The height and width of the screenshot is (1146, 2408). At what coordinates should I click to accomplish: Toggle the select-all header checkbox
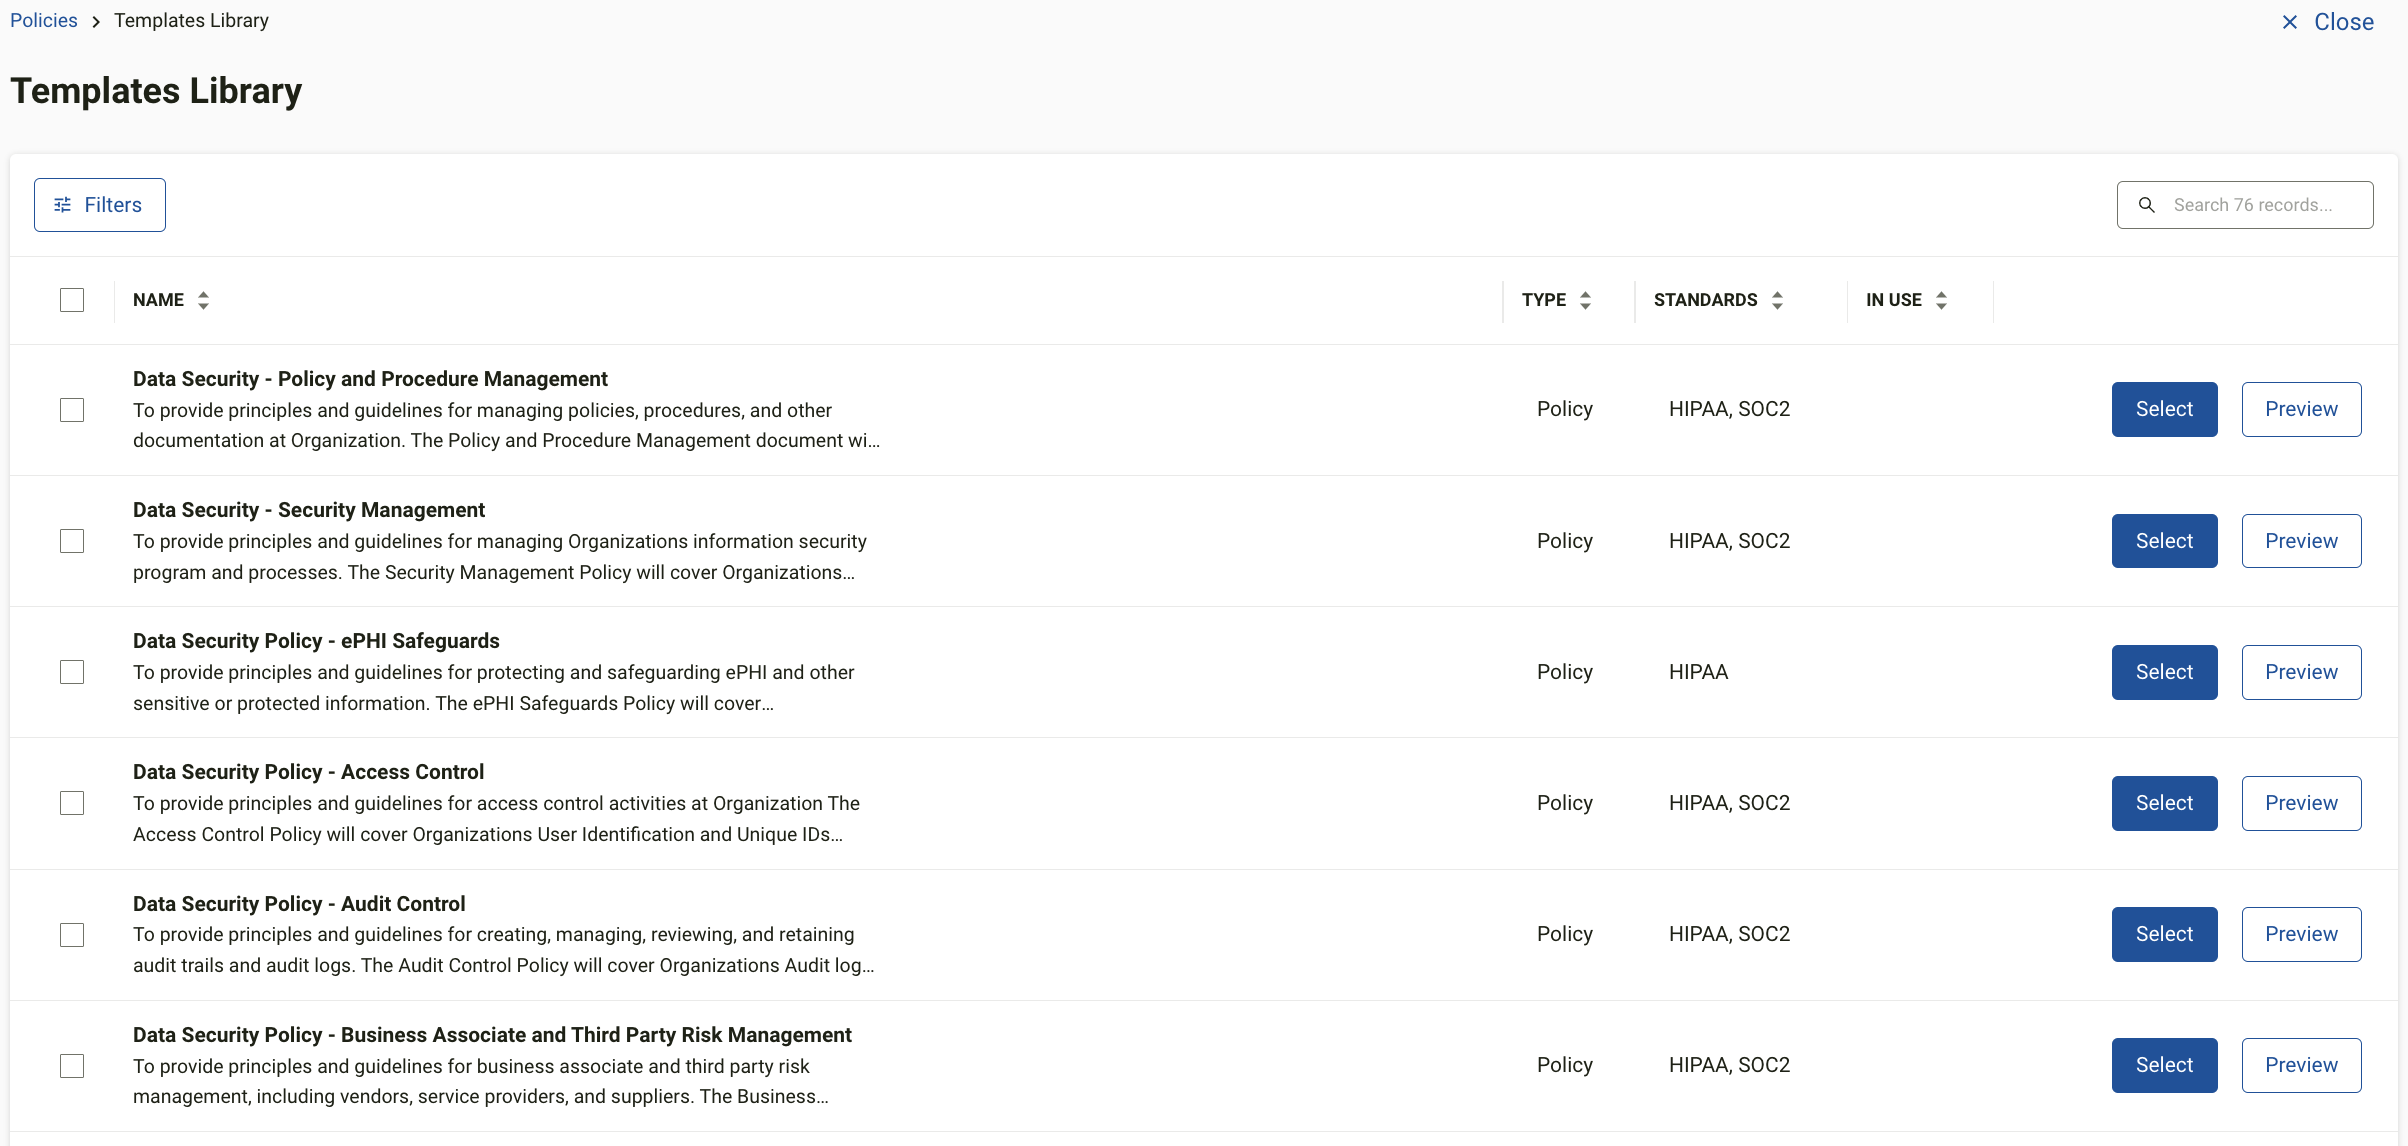click(72, 300)
